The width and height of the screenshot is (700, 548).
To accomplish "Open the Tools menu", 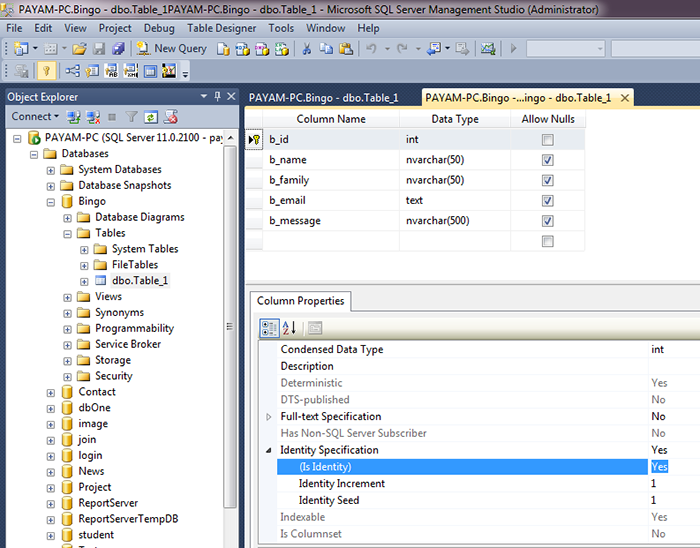I will [281, 28].
